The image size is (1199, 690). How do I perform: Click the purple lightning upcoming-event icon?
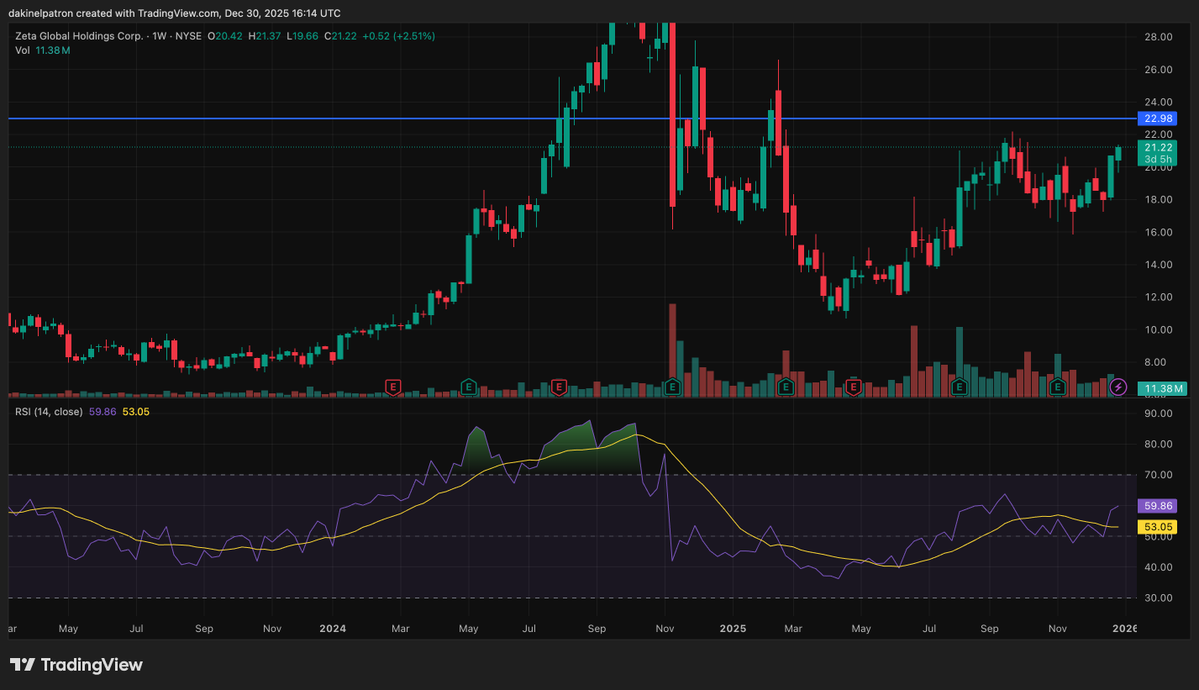tap(1118, 387)
